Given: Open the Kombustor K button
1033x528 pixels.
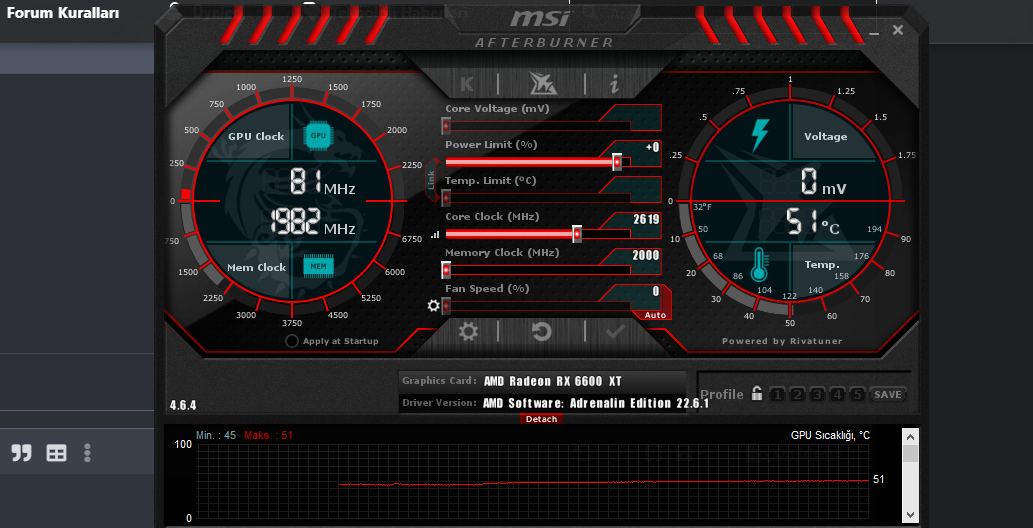Looking at the screenshot, I should 467,84.
